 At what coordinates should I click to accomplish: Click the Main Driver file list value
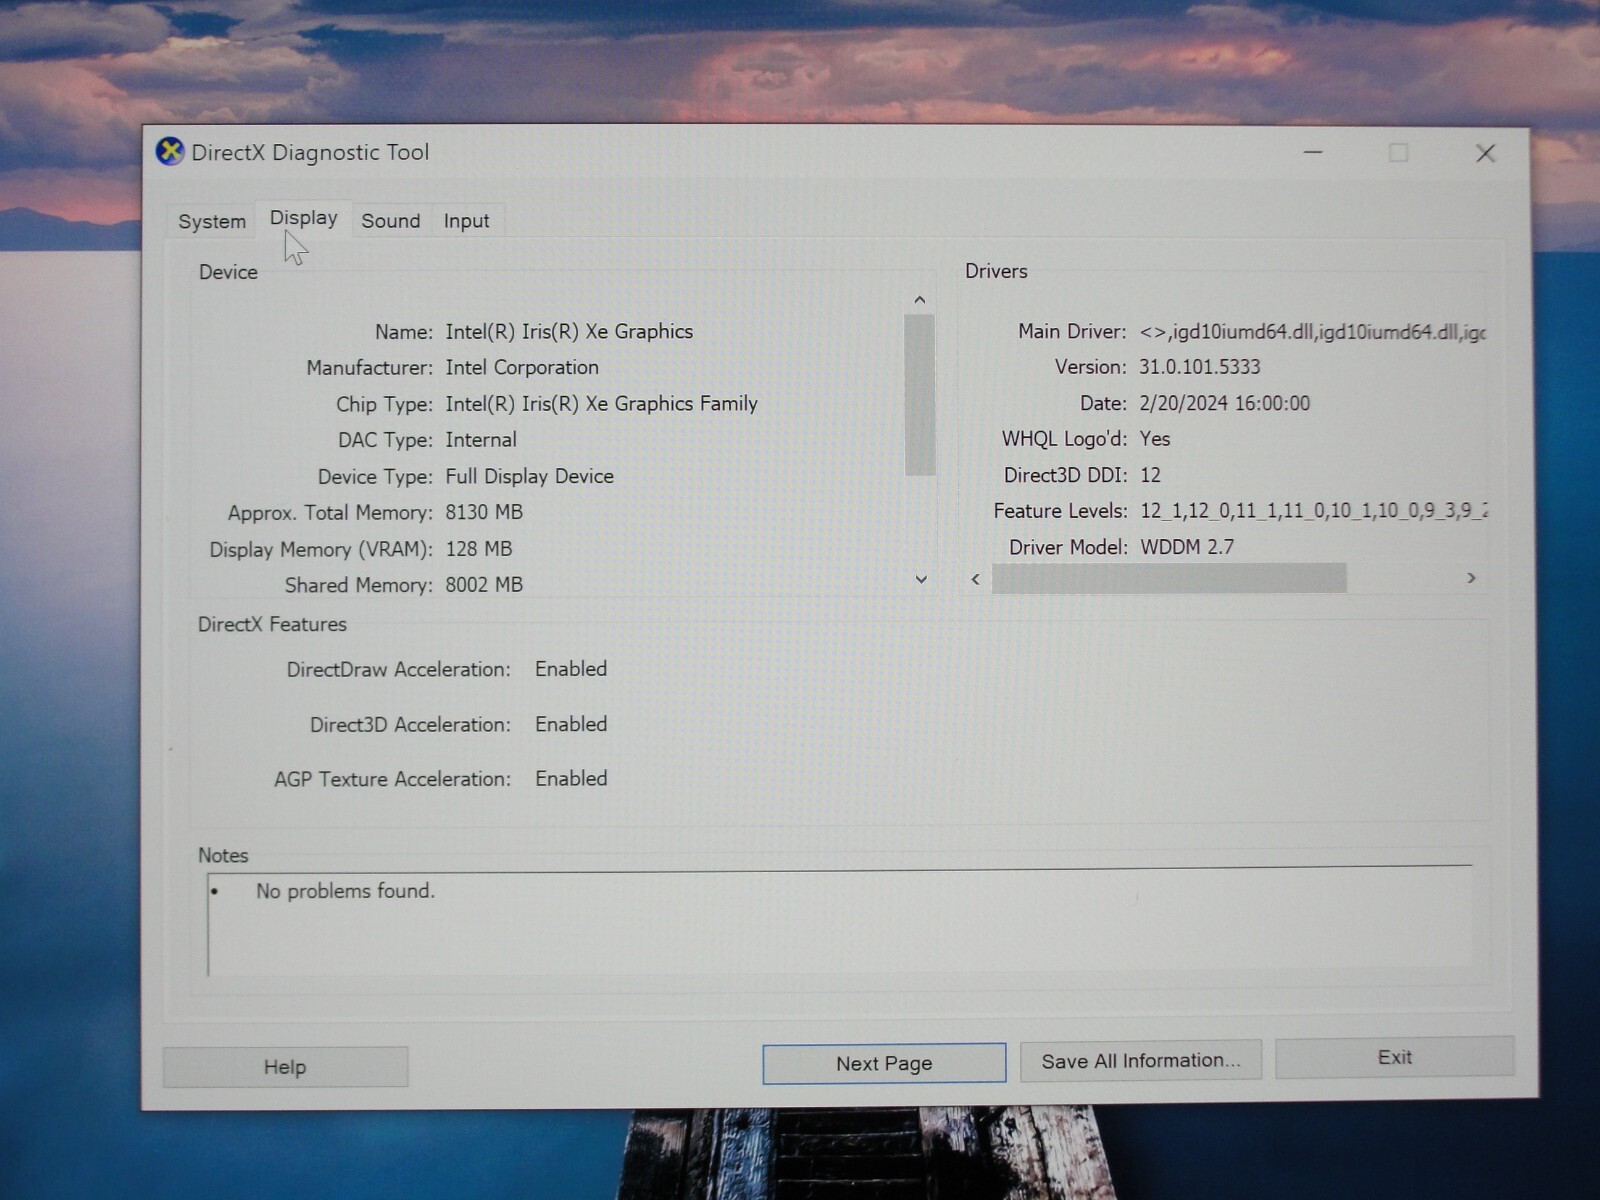pos(1313,332)
